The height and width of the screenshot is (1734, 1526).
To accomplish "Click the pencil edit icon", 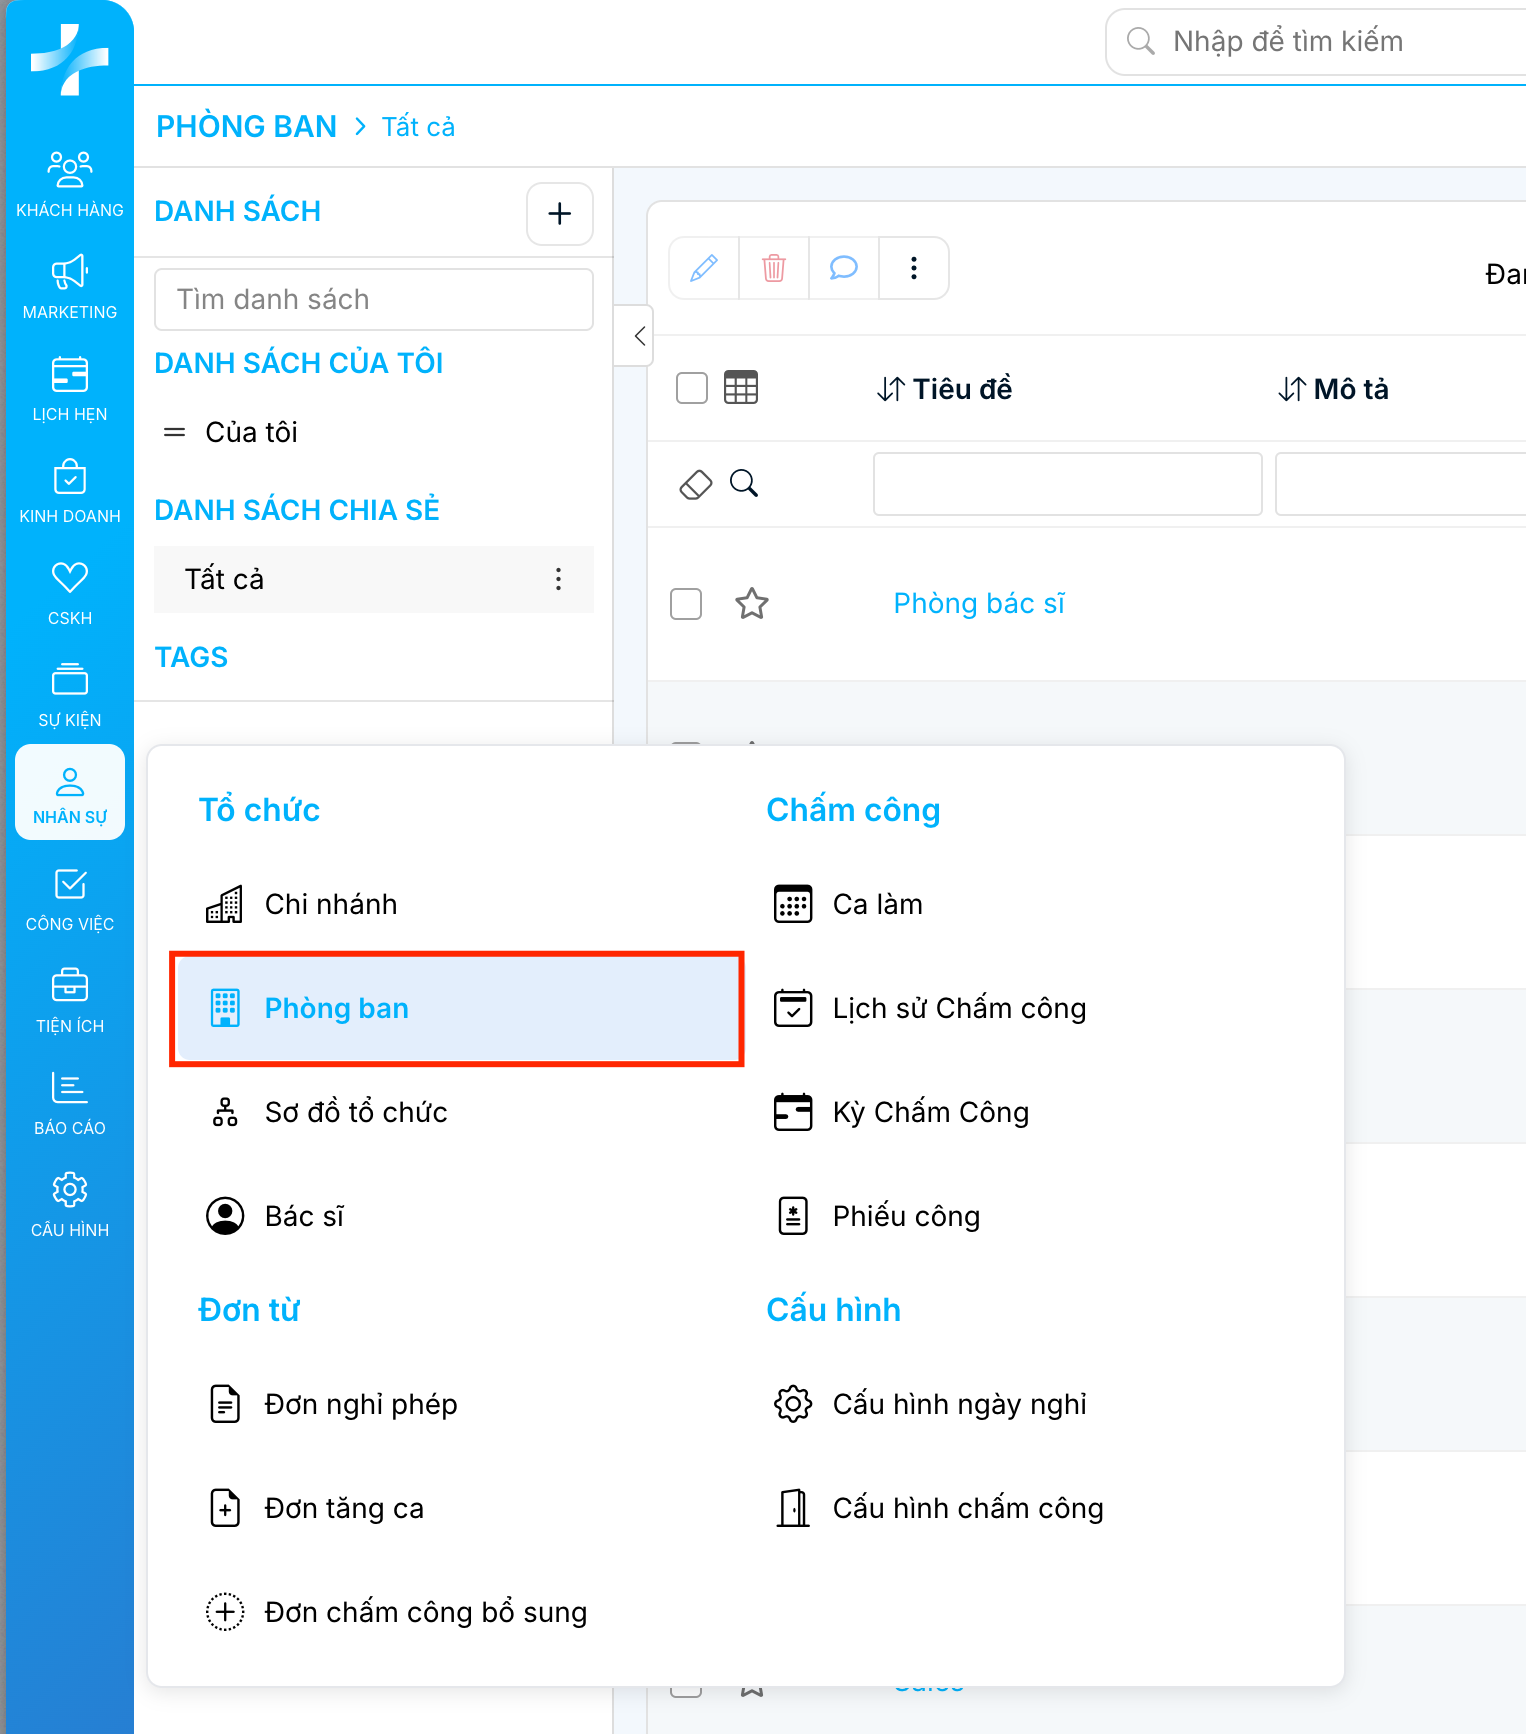I will tap(704, 268).
